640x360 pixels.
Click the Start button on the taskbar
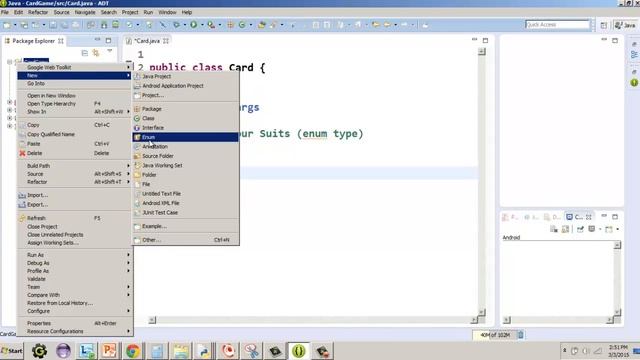tap(12, 351)
